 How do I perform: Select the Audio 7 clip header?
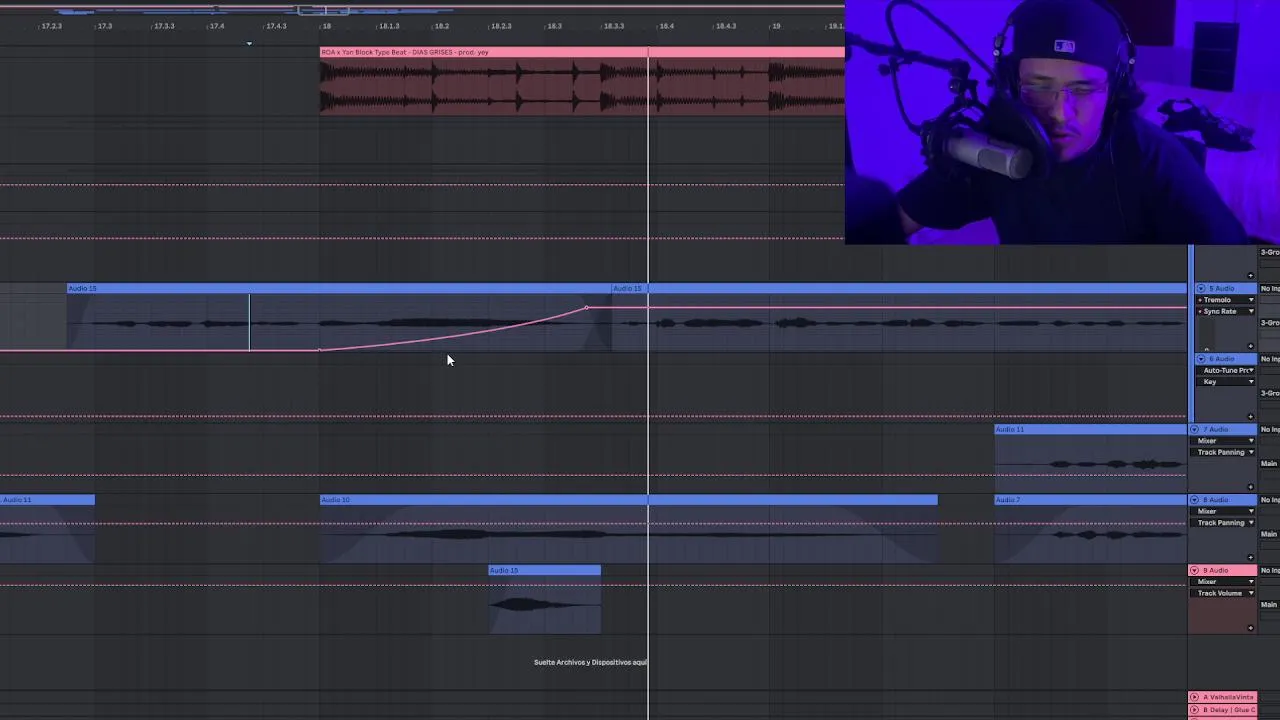1090,499
